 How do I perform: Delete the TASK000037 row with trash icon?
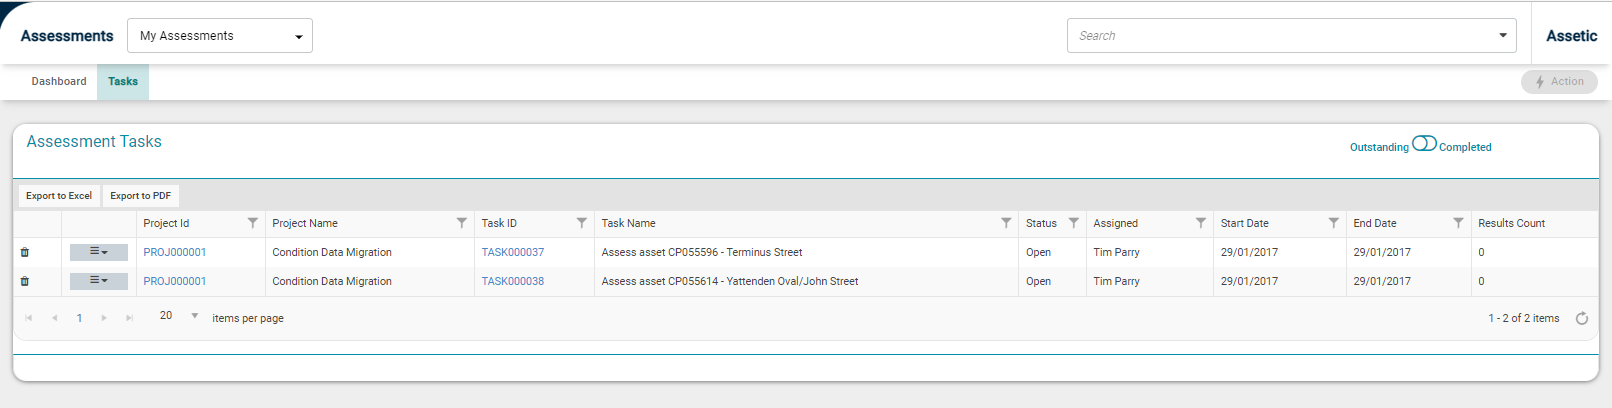click(25, 253)
